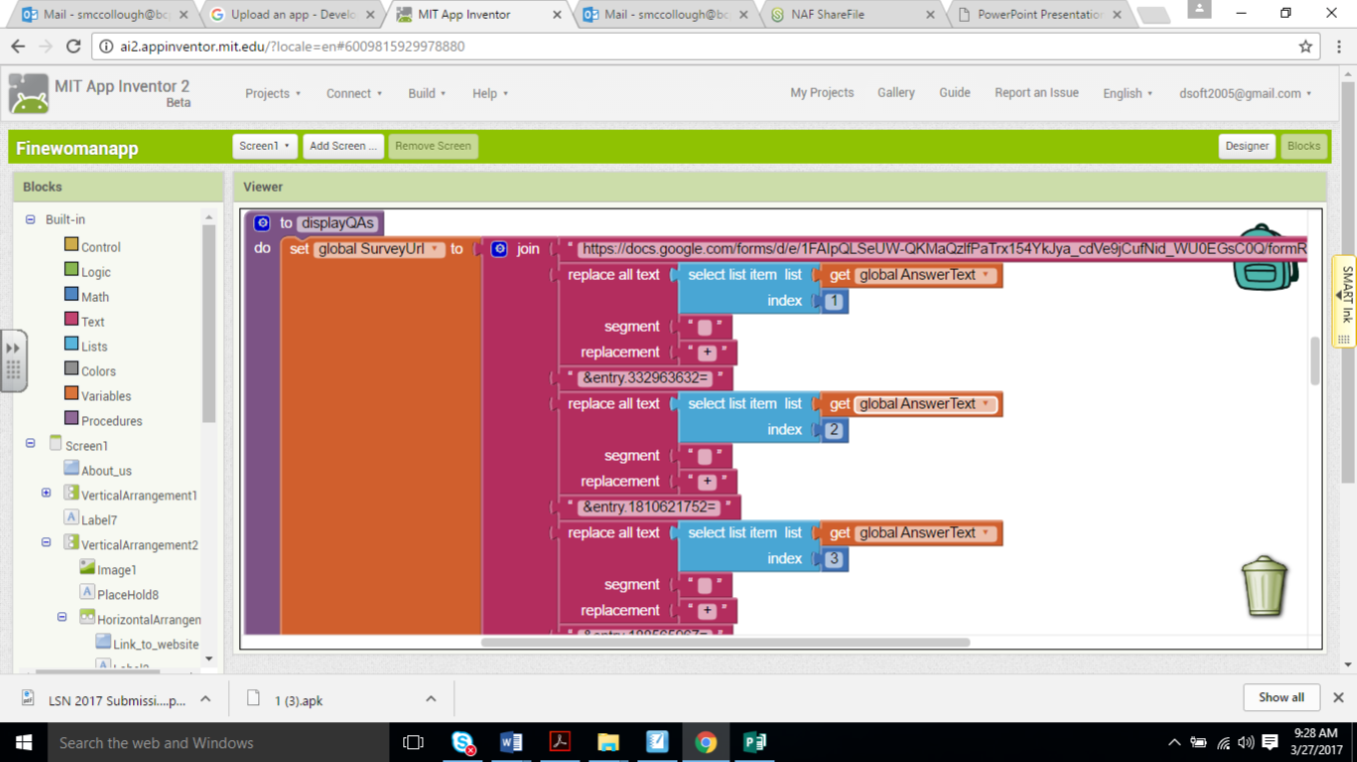Open options for 1 (3).apk download
This screenshot has height=762, width=1357.
coord(431,699)
